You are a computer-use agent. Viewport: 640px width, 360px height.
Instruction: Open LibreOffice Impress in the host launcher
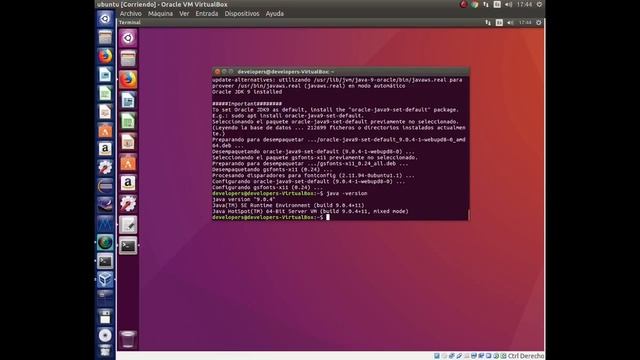tap(105, 112)
